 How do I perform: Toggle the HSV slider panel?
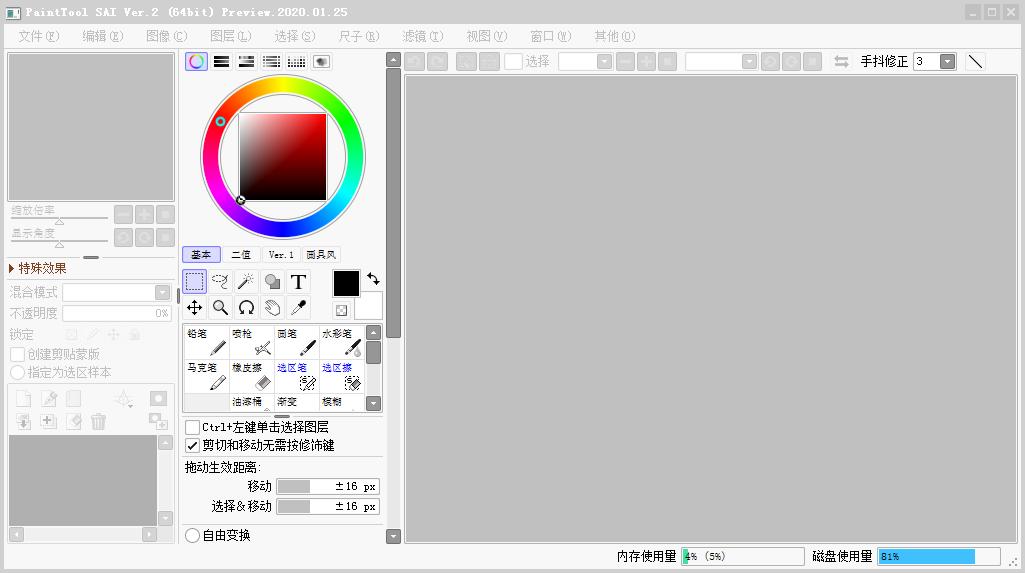pyautogui.click(x=246, y=61)
